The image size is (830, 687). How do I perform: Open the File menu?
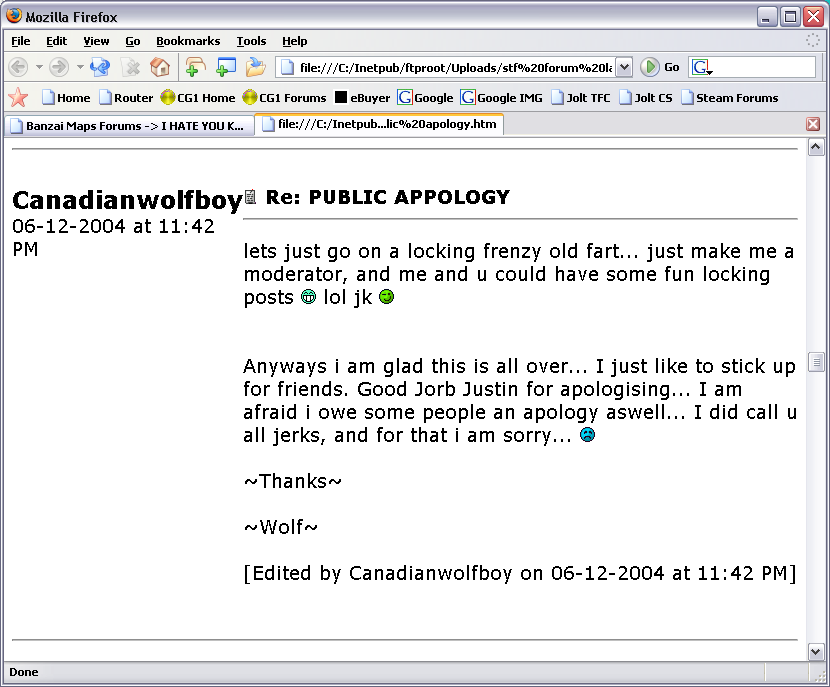point(21,41)
